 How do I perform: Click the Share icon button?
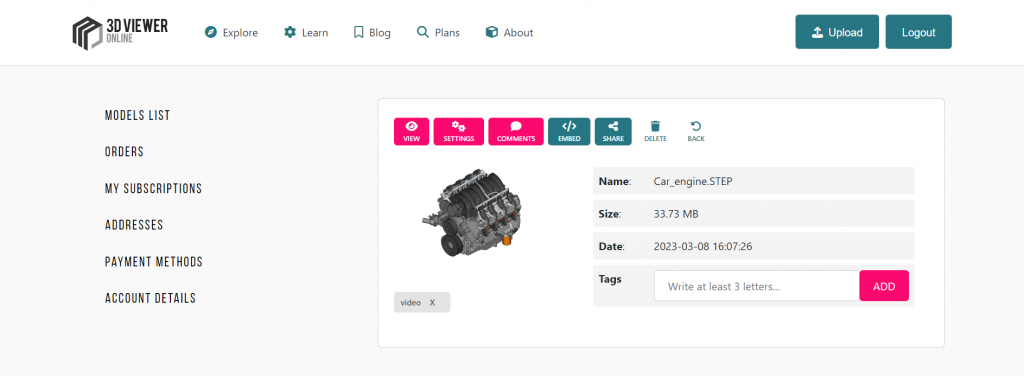pyautogui.click(x=613, y=131)
